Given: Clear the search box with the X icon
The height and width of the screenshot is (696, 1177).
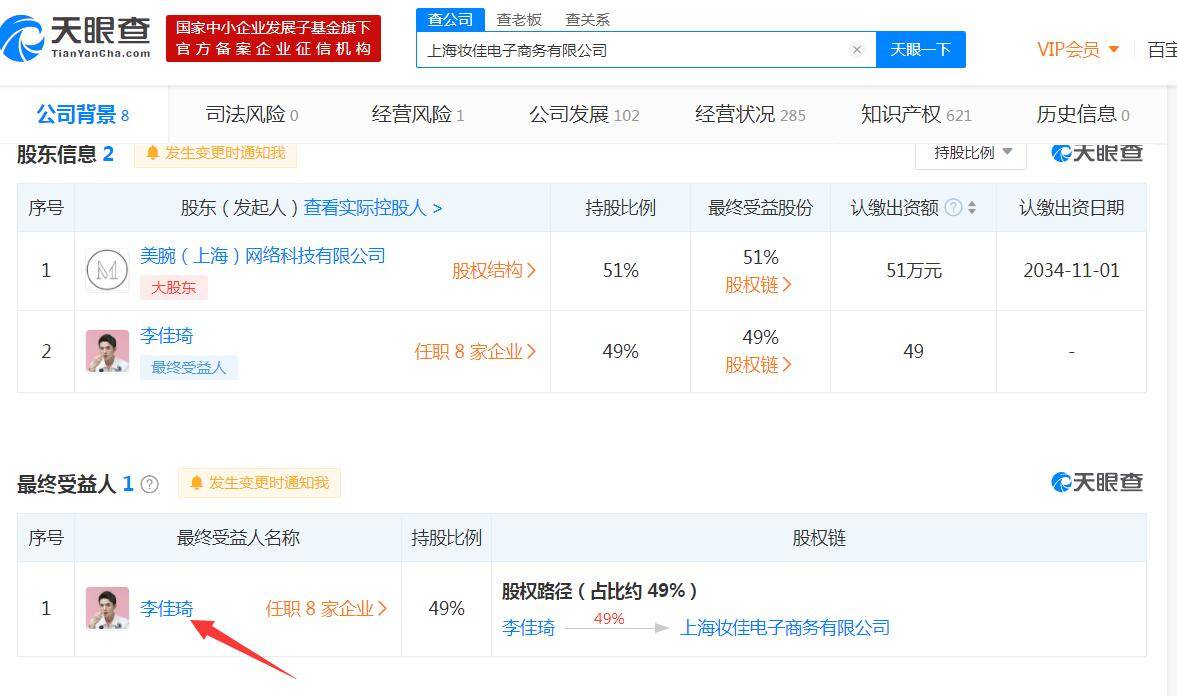Looking at the screenshot, I should coord(856,50).
